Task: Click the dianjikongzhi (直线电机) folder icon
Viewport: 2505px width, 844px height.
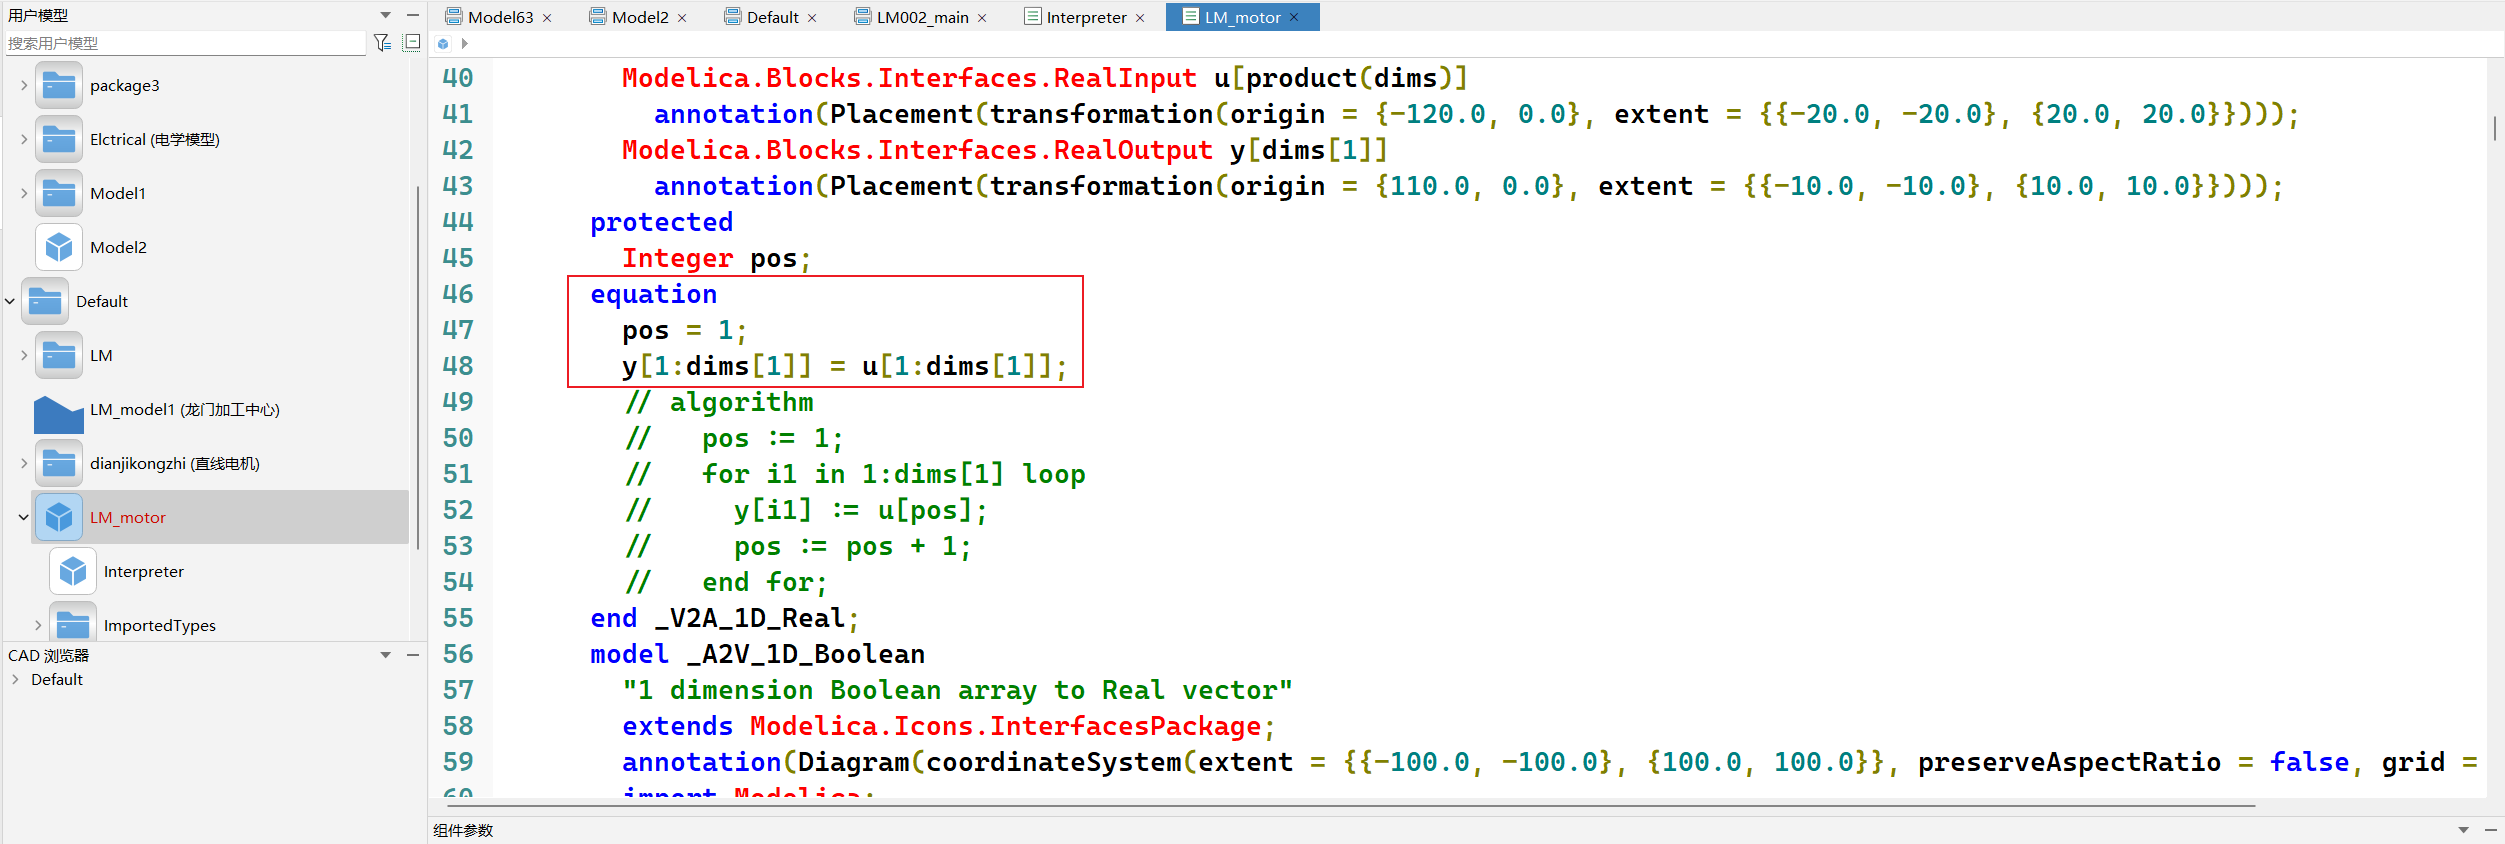Action: point(59,463)
